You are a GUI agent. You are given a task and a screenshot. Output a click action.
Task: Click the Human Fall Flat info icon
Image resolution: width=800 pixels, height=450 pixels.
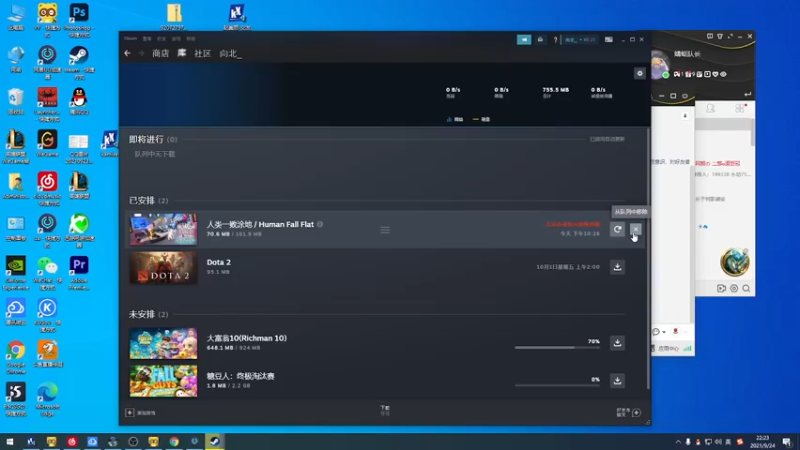pyautogui.click(x=320, y=224)
